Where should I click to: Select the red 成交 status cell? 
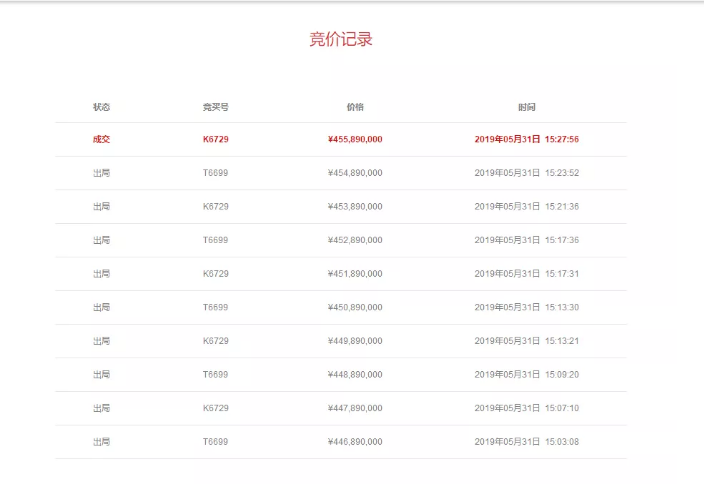(101, 139)
